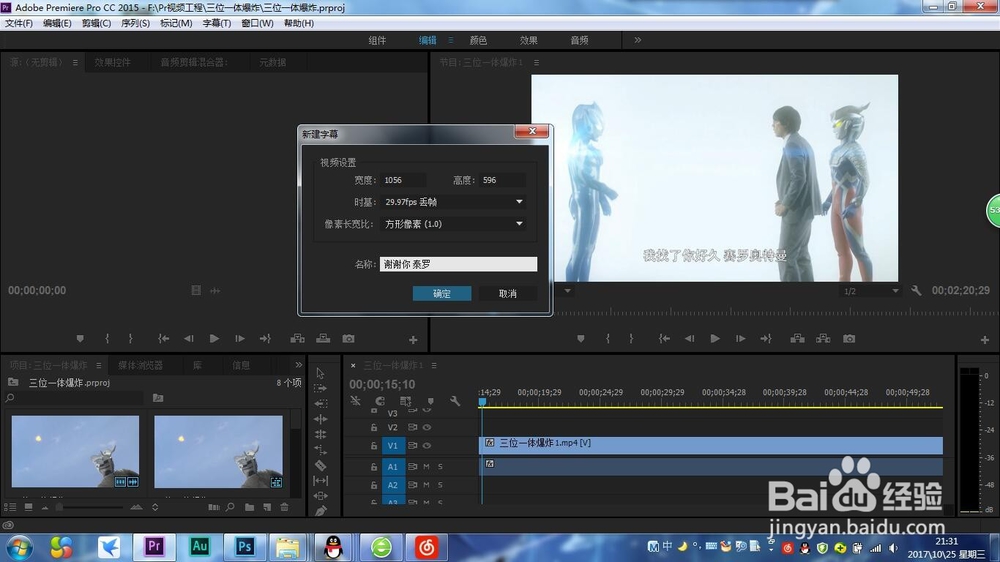Toggle lock on V1 track
Image resolution: width=1000 pixels, height=562 pixels.
point(374,446)
